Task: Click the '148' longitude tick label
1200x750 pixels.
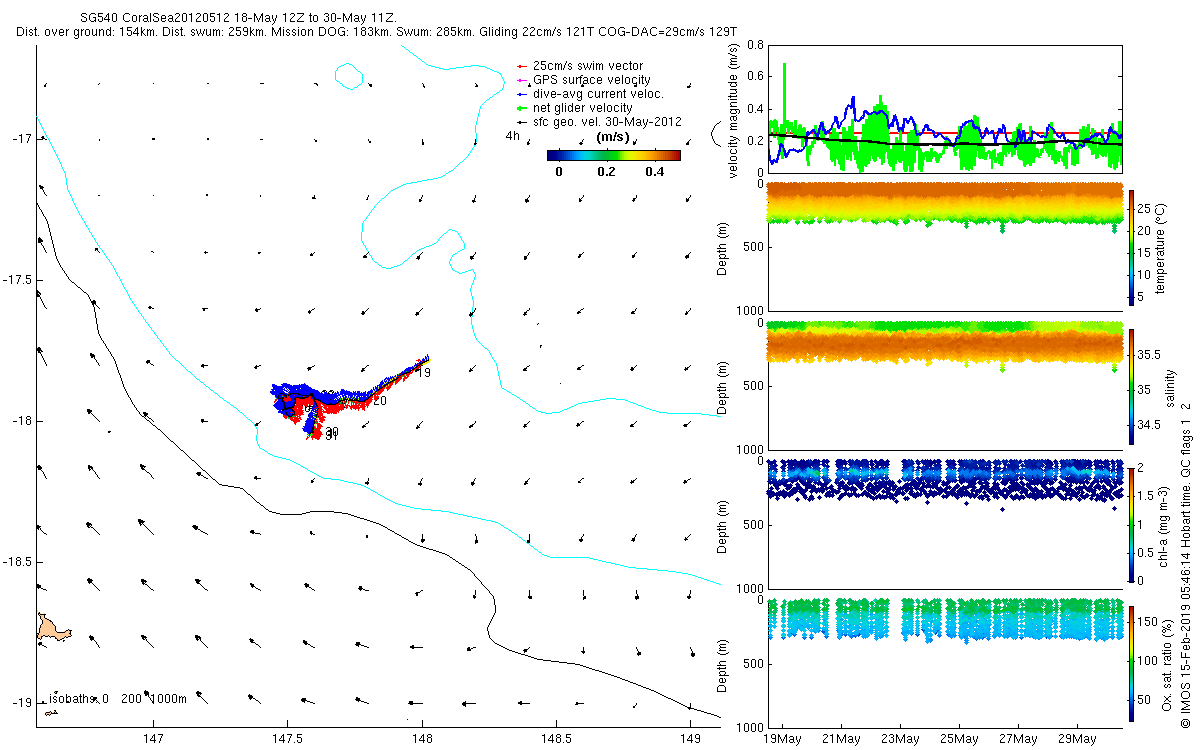Action: point(422,739)
